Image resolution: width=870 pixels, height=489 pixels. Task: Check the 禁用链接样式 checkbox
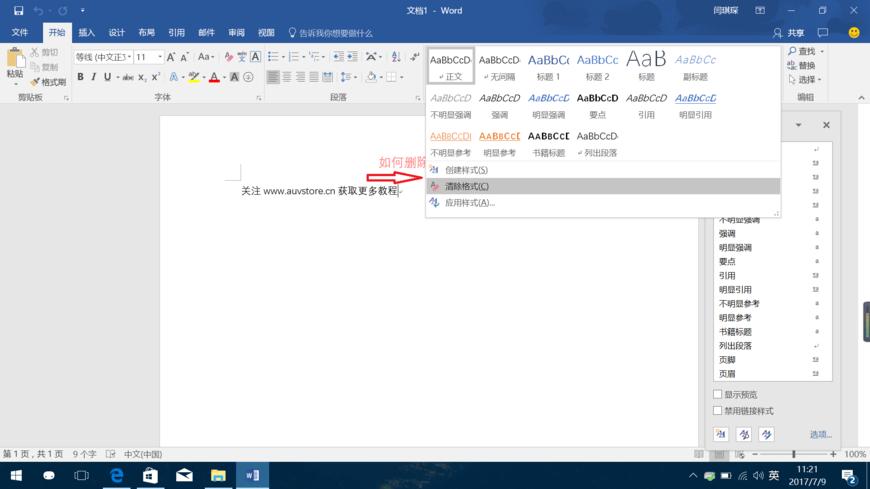point(717,411)
